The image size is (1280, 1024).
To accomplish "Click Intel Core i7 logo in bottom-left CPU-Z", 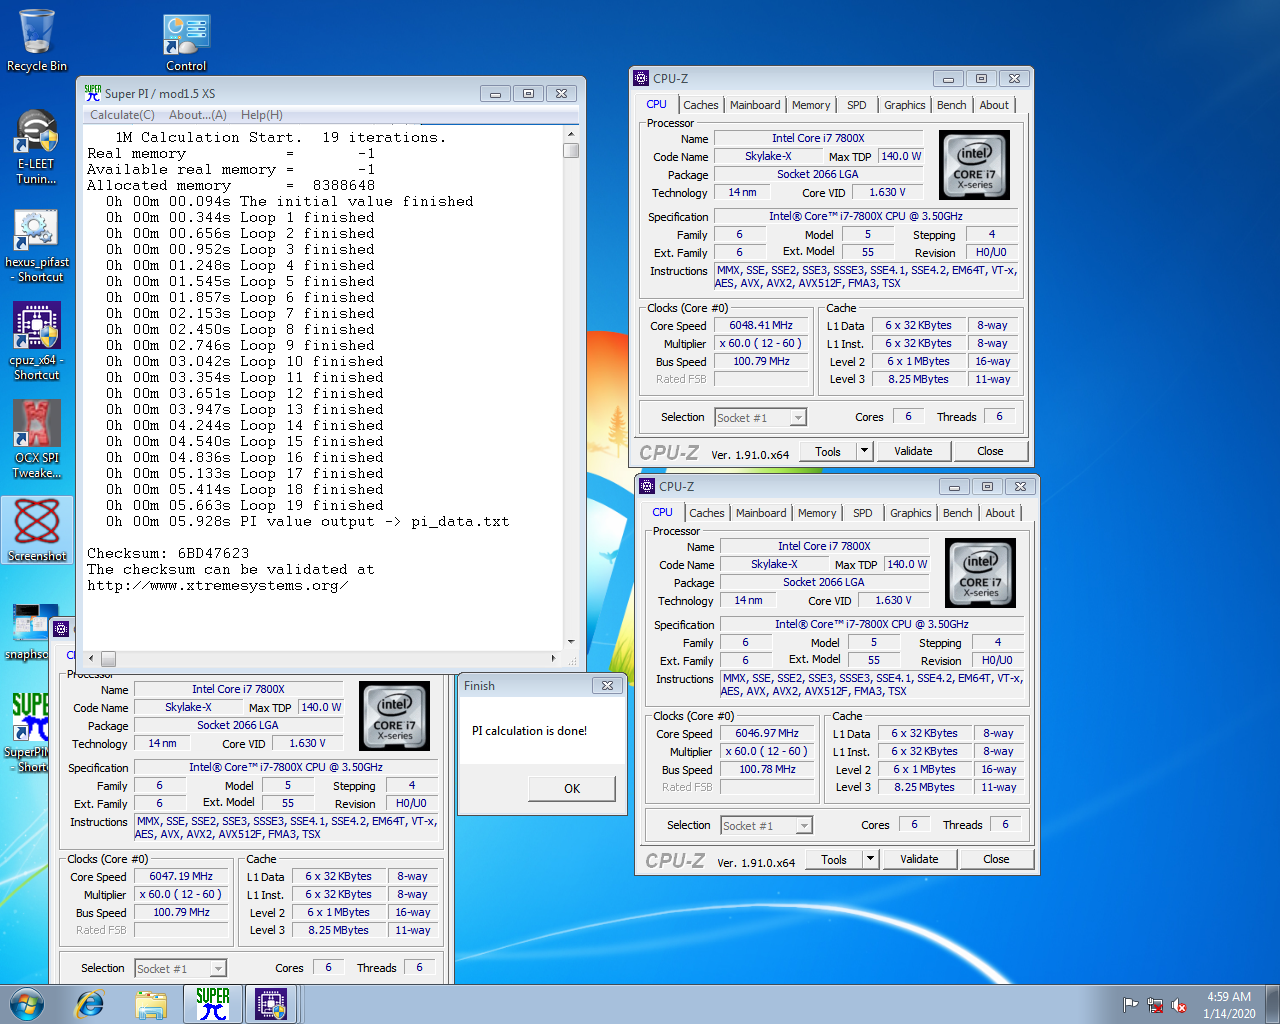I will coord(394,716).
